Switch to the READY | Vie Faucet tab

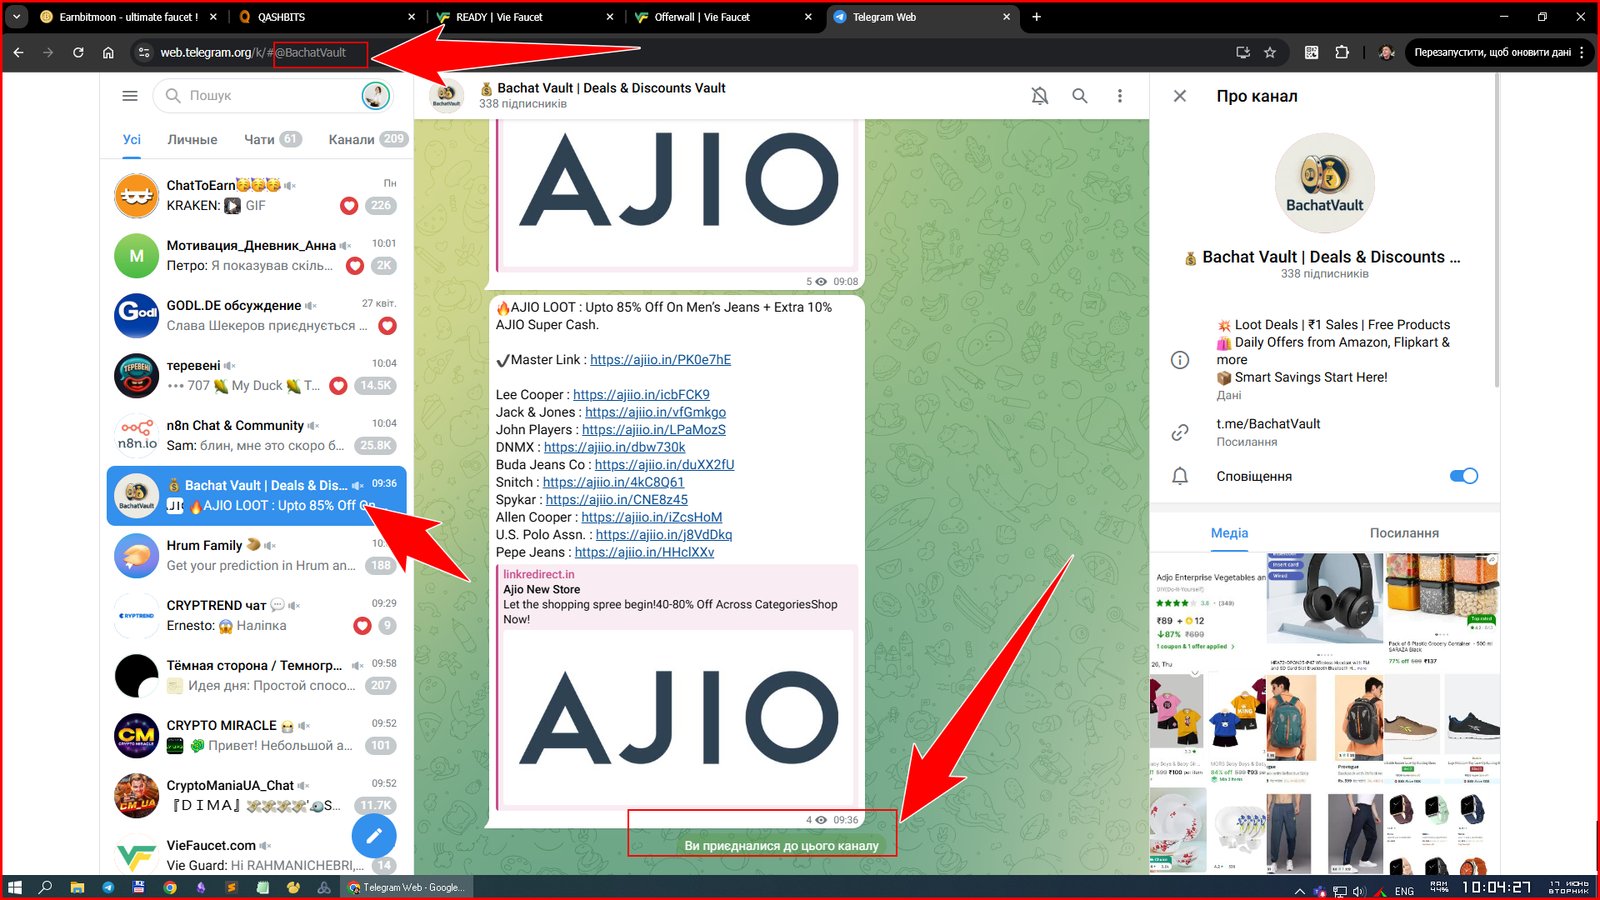pos(525,17)
